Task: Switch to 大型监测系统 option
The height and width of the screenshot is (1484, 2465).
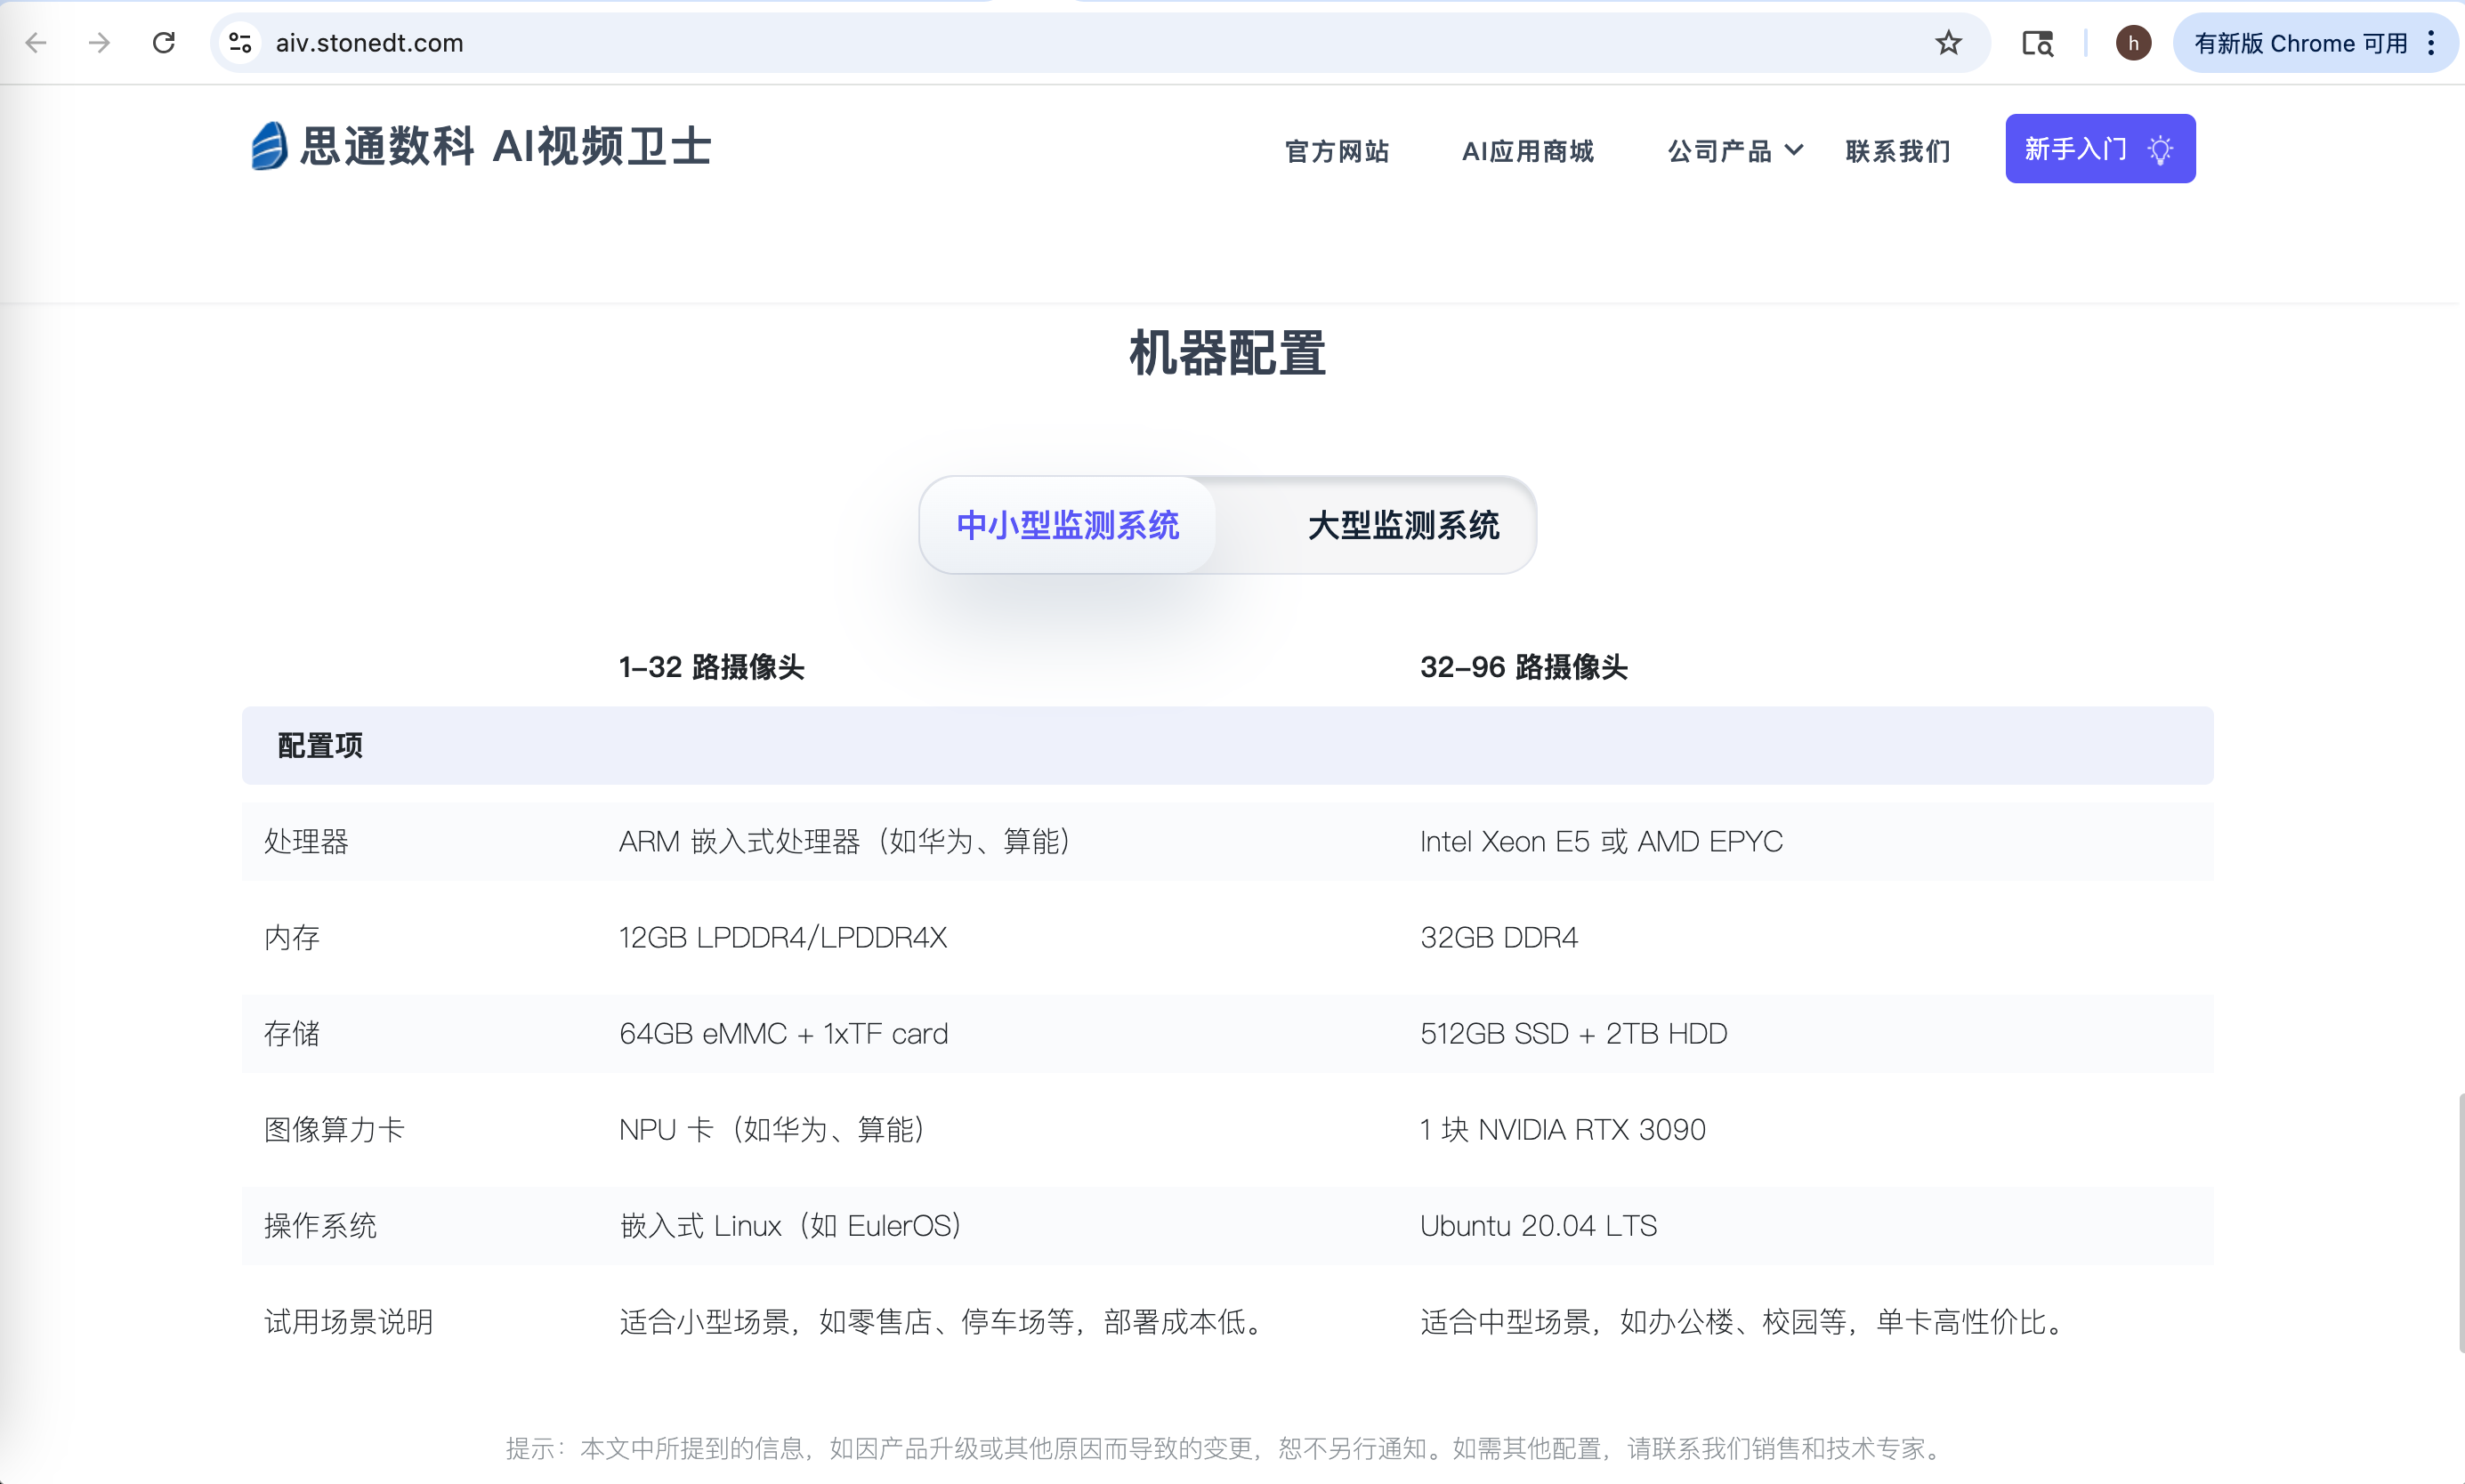Action: 1403,525
